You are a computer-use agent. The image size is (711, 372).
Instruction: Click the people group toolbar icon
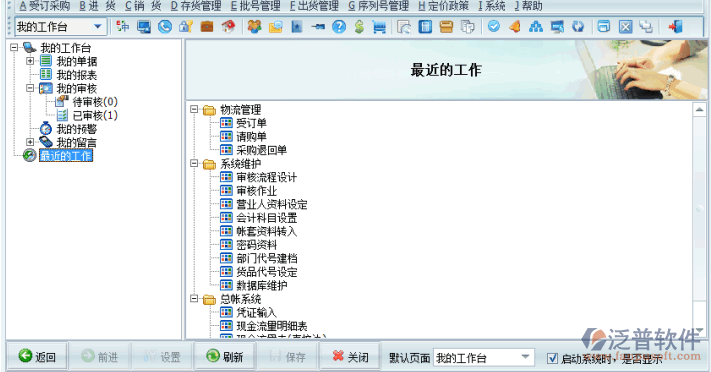254,27
